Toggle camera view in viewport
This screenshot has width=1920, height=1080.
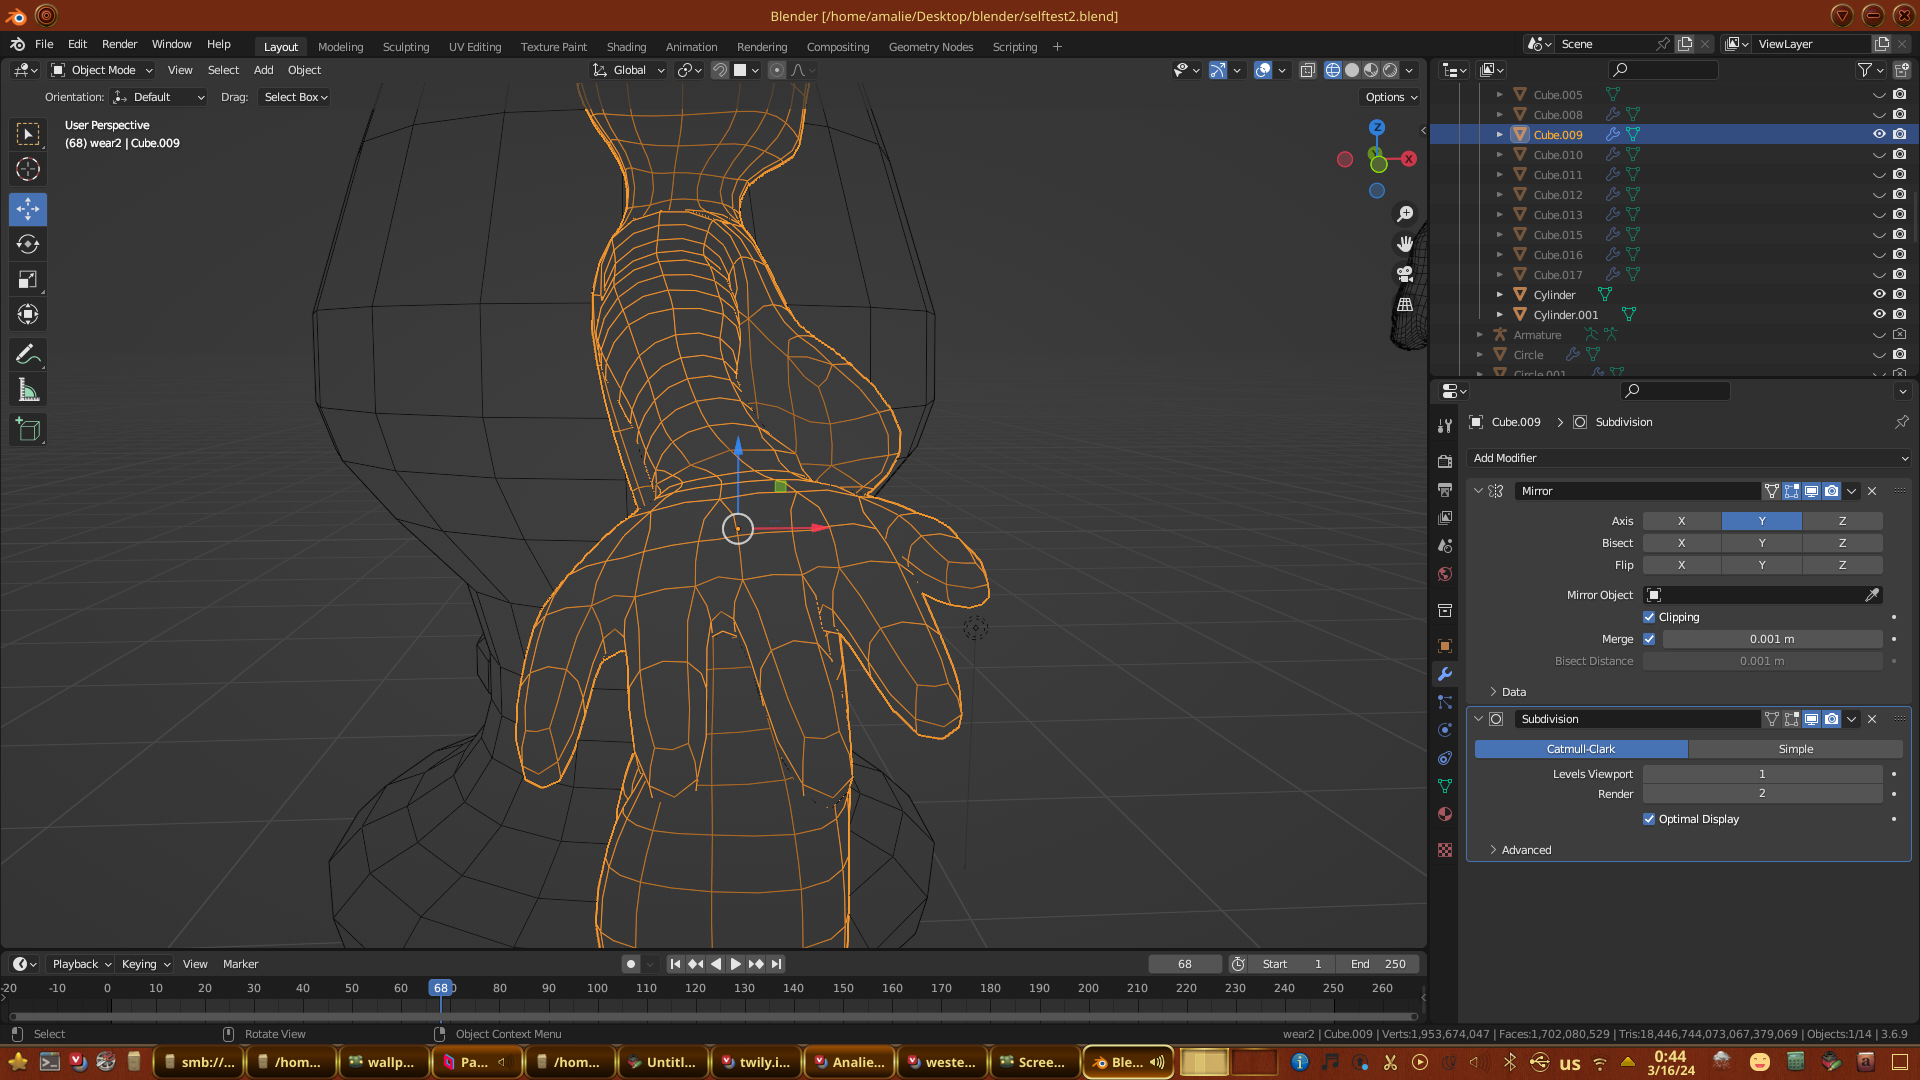pos(1405,274)
